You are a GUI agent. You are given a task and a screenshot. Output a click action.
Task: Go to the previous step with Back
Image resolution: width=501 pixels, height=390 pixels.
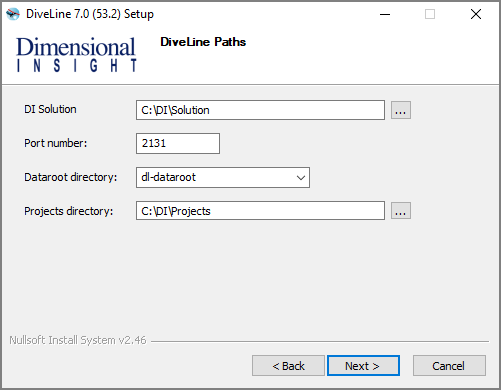(x=288, y=366)
